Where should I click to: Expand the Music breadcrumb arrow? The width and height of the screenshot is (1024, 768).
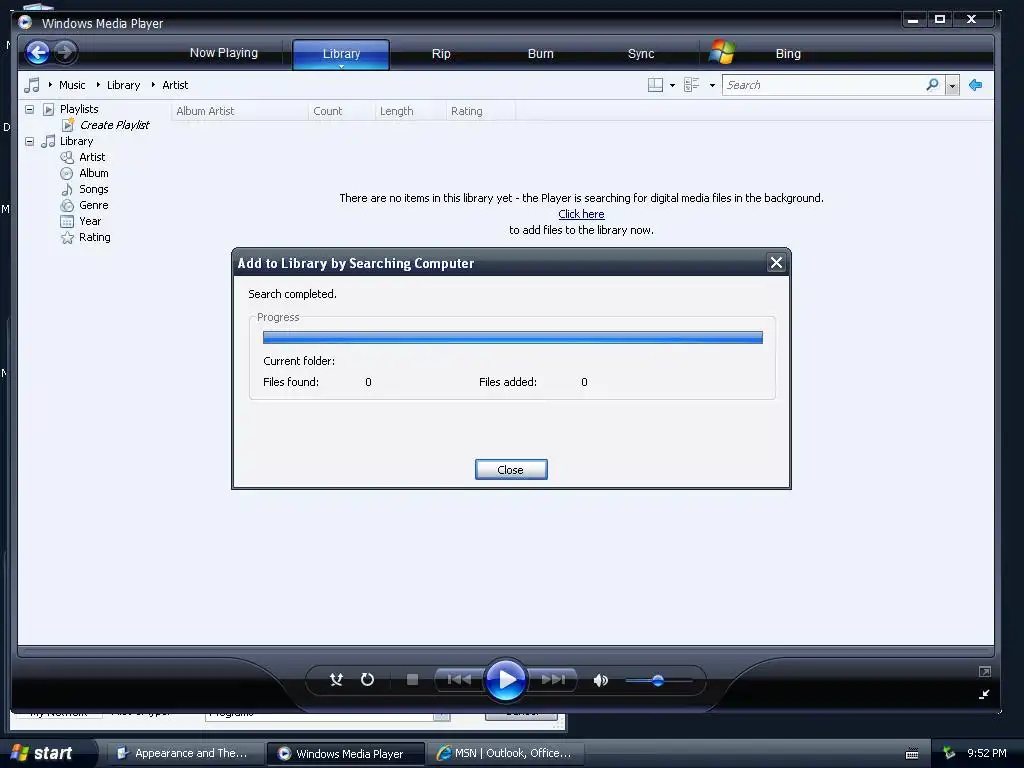pyautogui.click(x=50, y=85)
